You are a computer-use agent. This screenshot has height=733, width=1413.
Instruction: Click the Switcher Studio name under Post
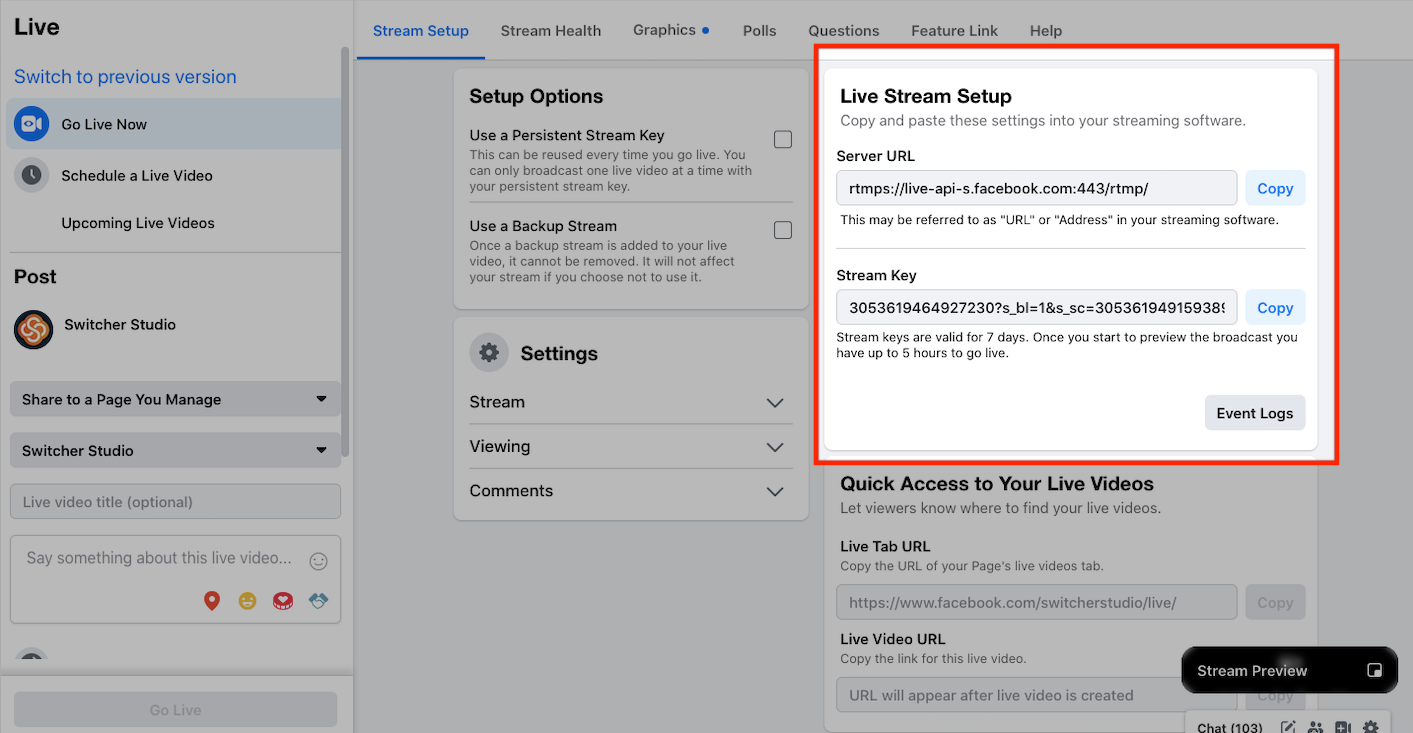(120, 325)
